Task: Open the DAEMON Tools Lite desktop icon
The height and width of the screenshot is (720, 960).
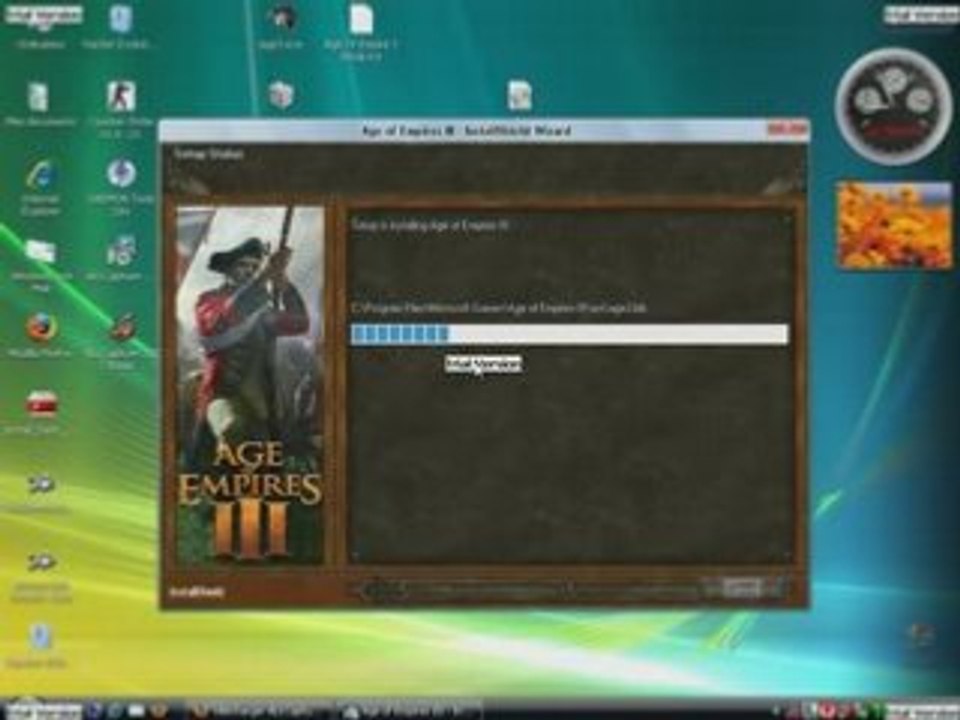Action: (x=121, y=173)
